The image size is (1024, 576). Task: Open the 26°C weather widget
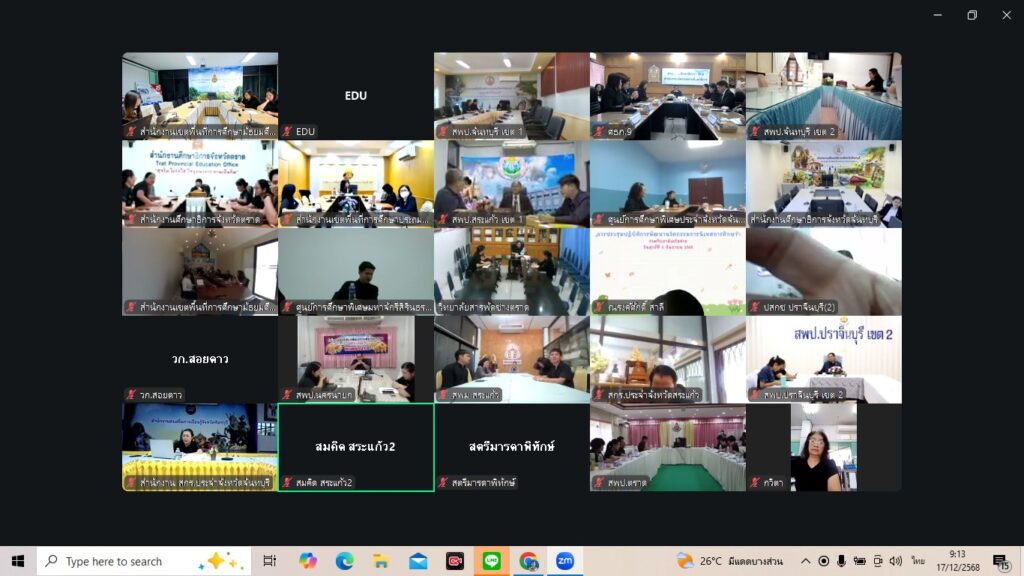coord(730,561)
